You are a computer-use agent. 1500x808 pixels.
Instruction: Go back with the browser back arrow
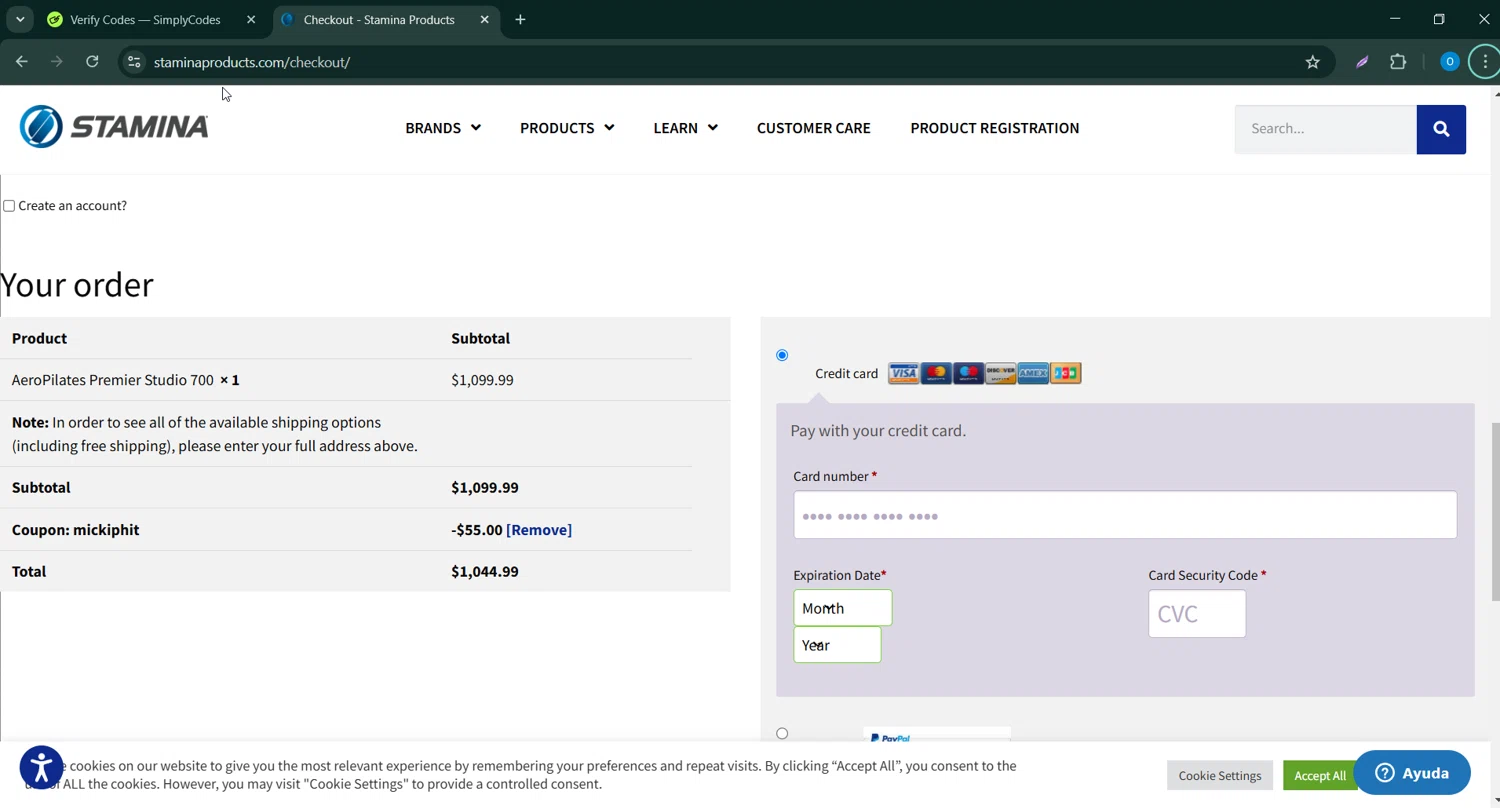[22, 62]
